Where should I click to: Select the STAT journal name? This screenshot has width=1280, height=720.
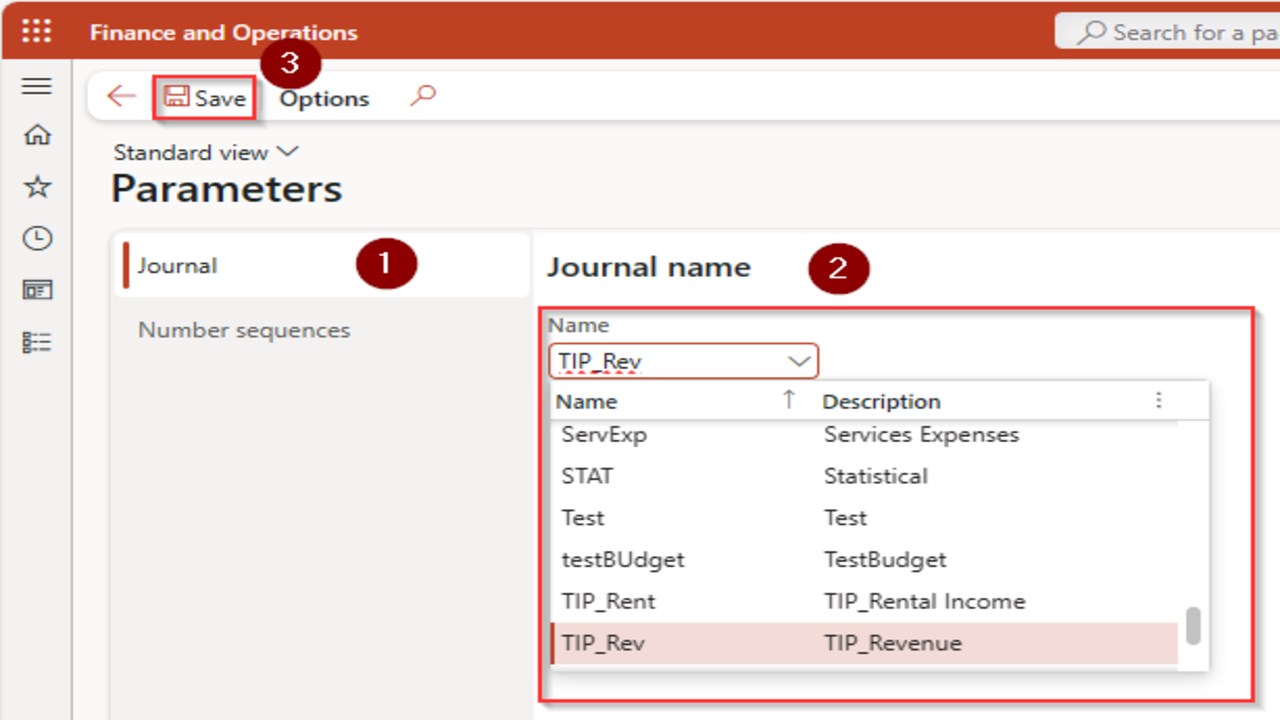[x=587, y=476]
